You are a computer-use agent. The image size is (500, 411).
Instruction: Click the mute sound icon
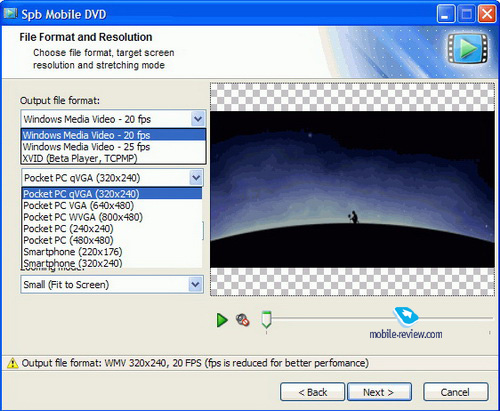click(243, 320)
